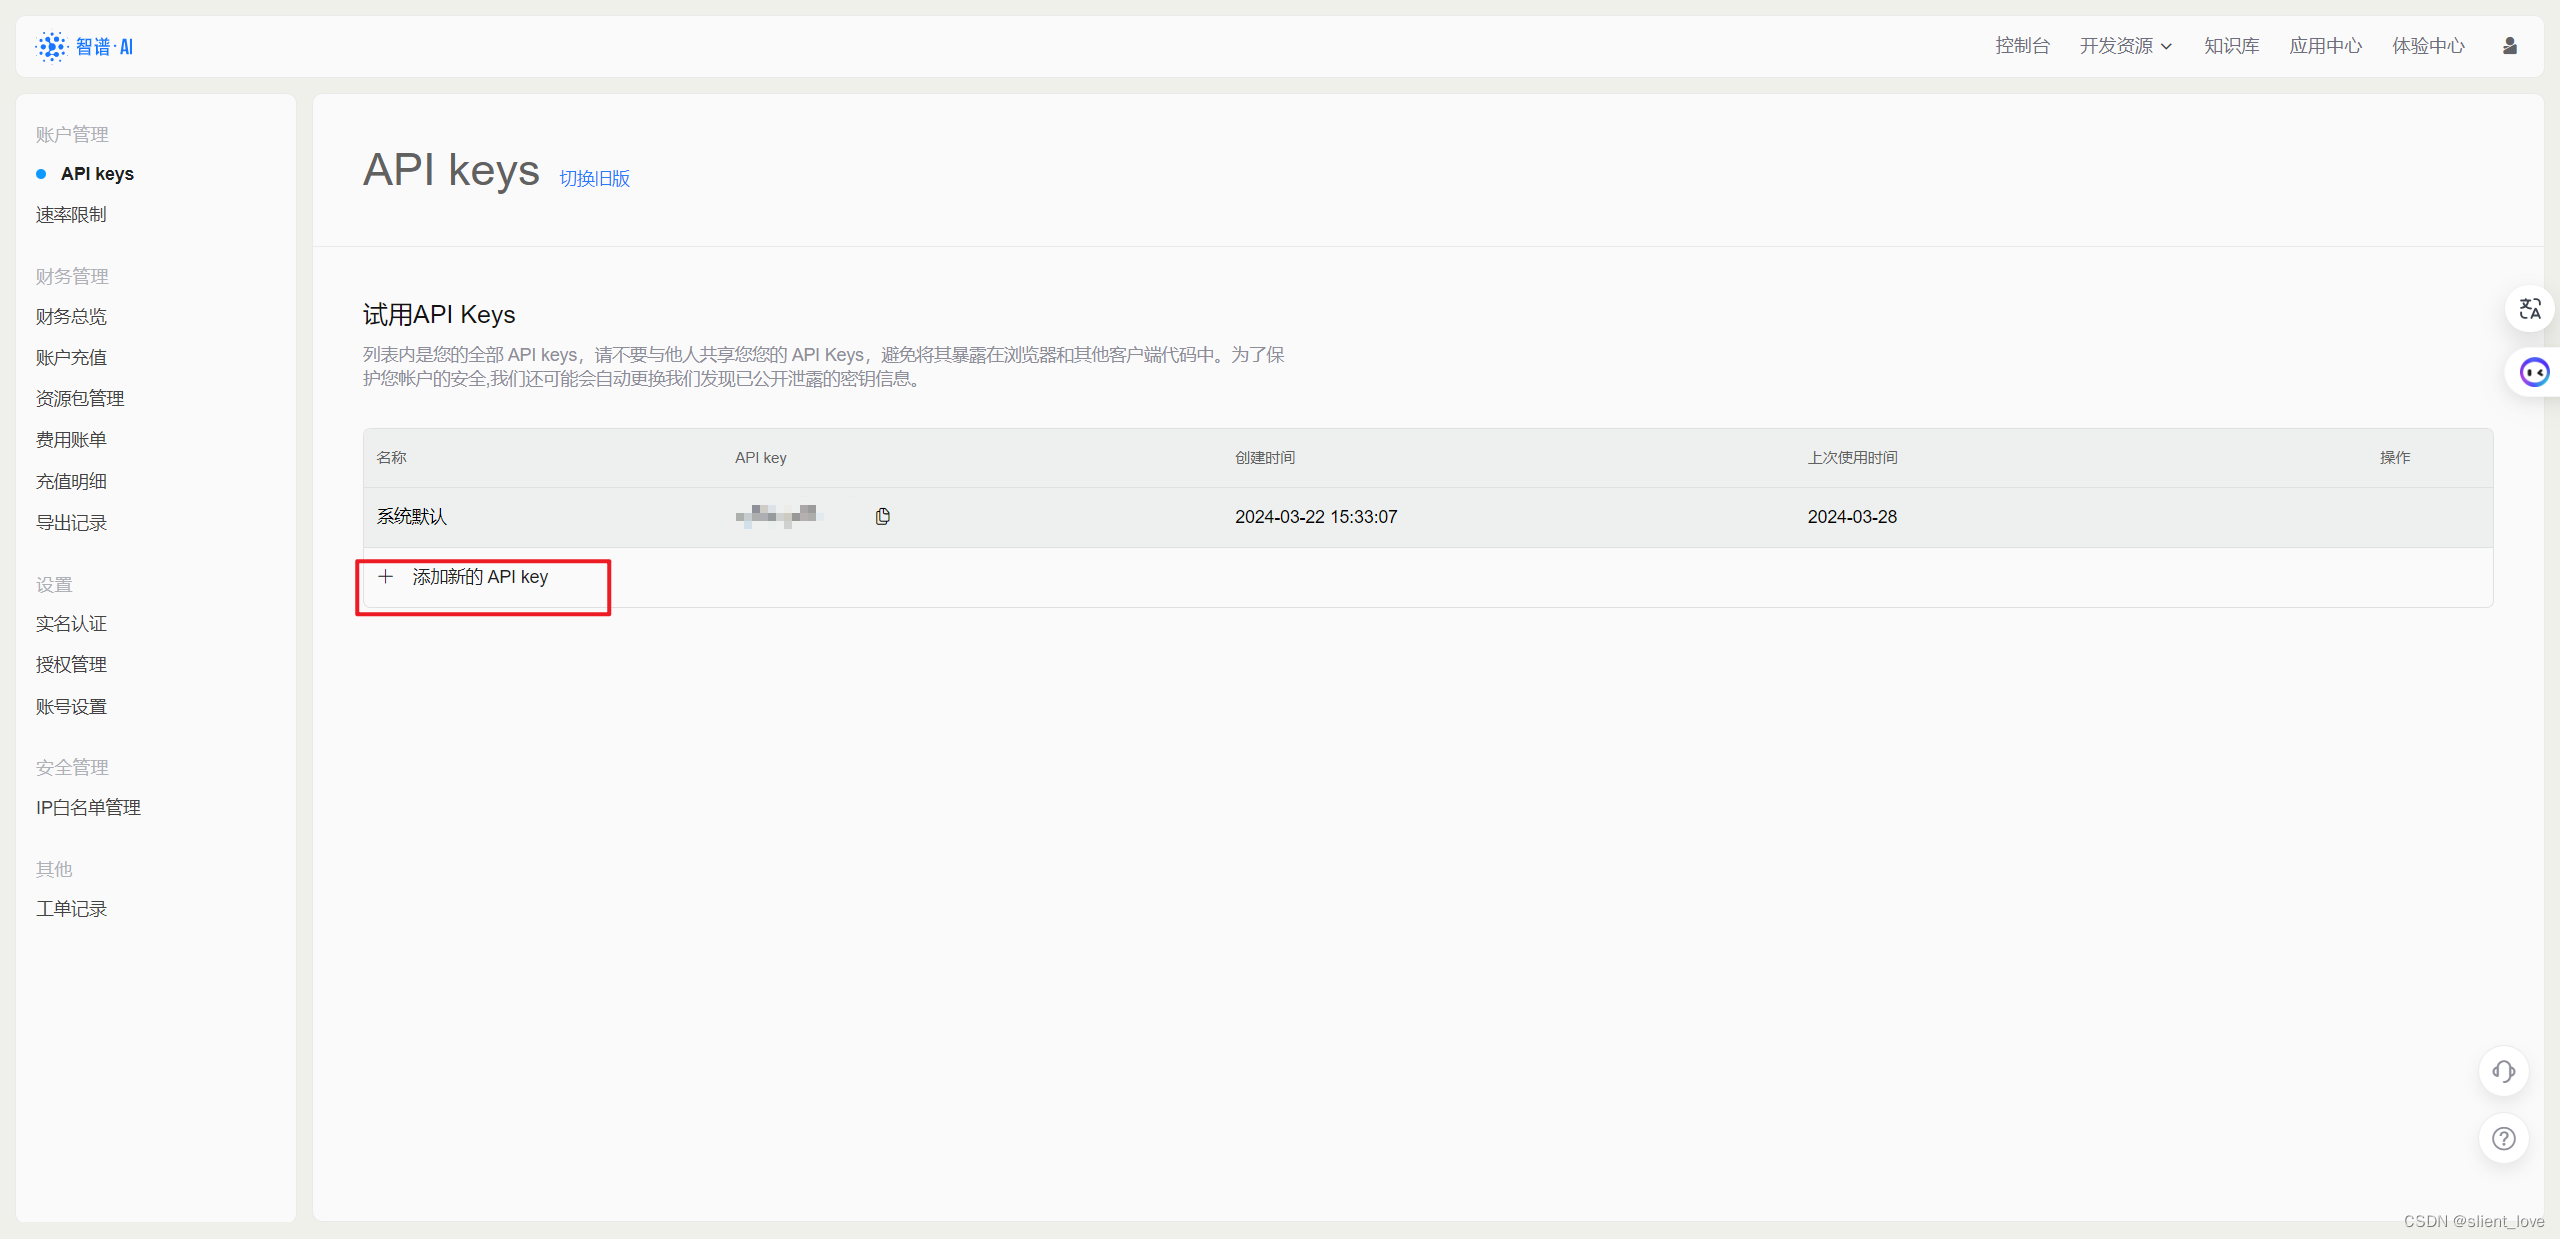The image size is (2560, 1239).
Task: Open the 控制台 menu item
Action: coord(2022,45)
